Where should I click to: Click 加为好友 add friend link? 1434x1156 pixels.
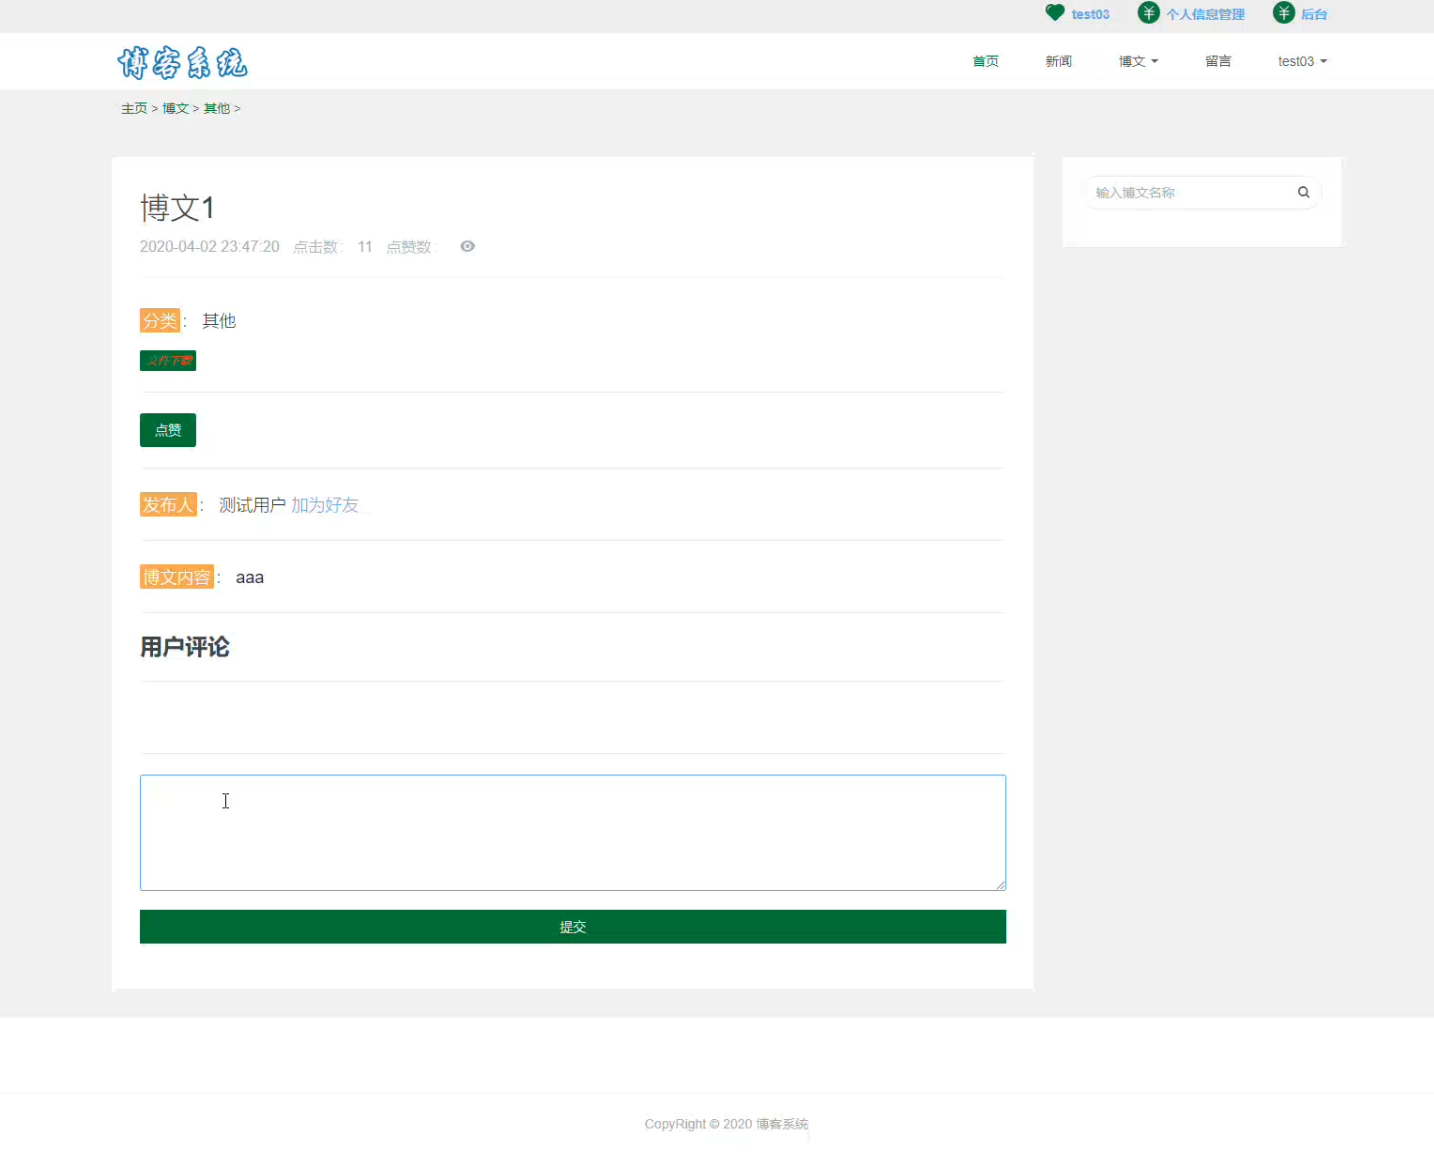click(x=325, y=505)
